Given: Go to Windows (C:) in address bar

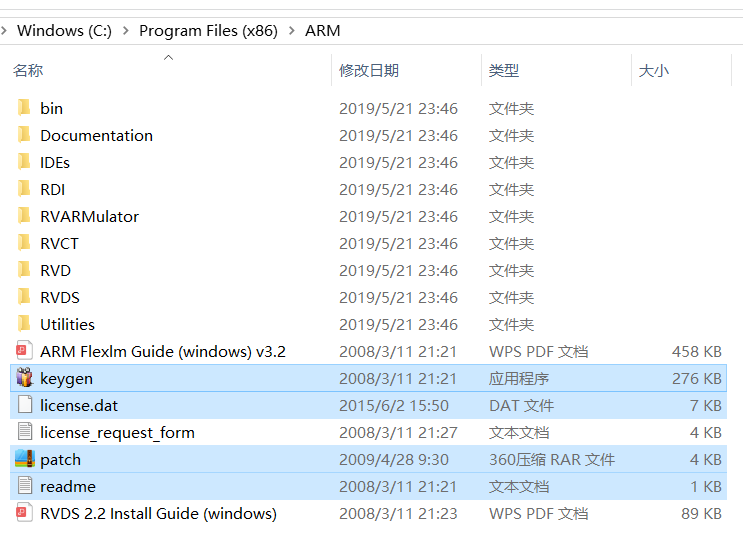Looking at the screenshot, I should tap(64, 31).
